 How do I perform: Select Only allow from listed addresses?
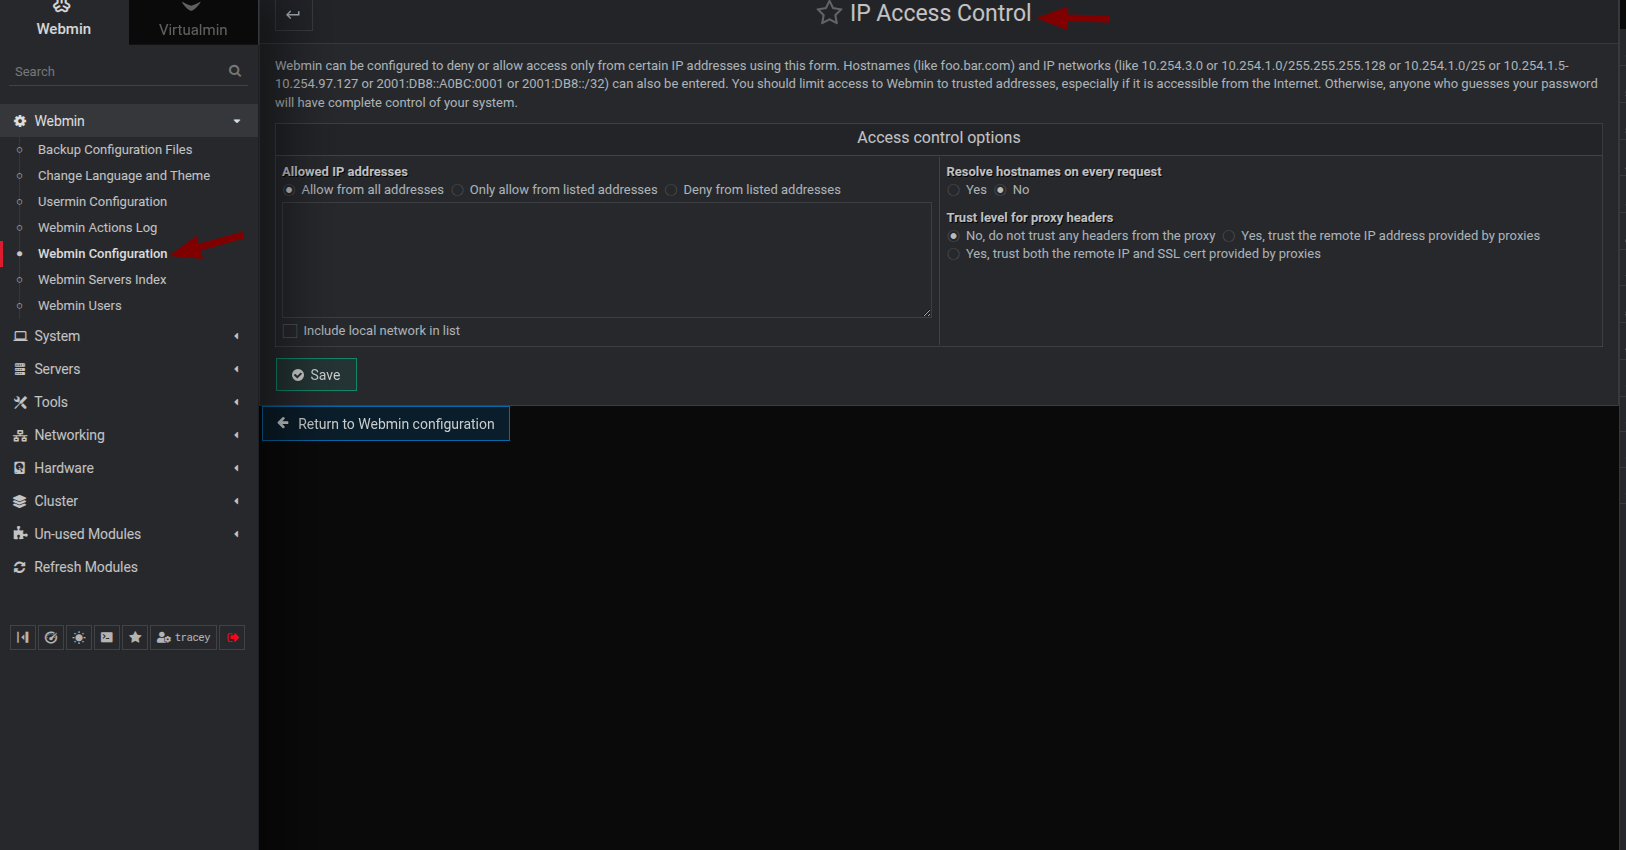tap(457, 190)
